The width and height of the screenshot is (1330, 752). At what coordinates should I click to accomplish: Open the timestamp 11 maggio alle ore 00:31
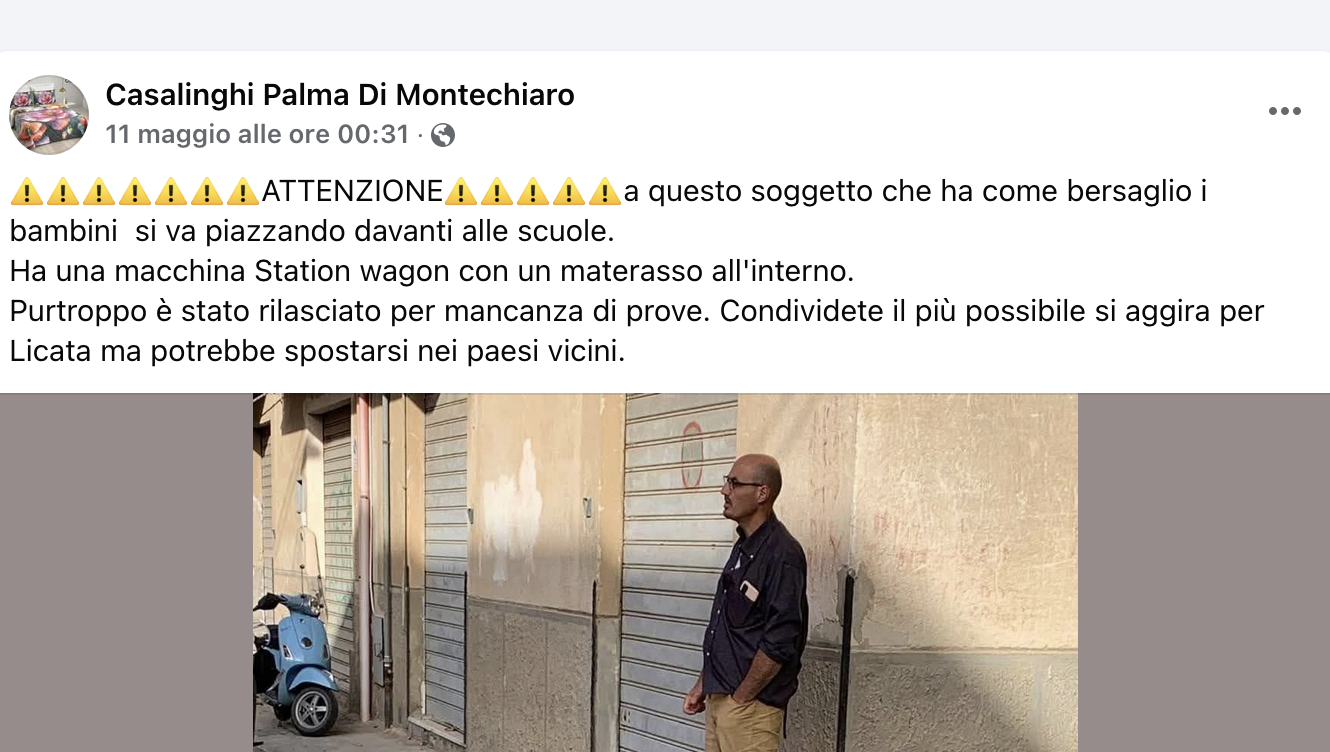pos(257,134)
